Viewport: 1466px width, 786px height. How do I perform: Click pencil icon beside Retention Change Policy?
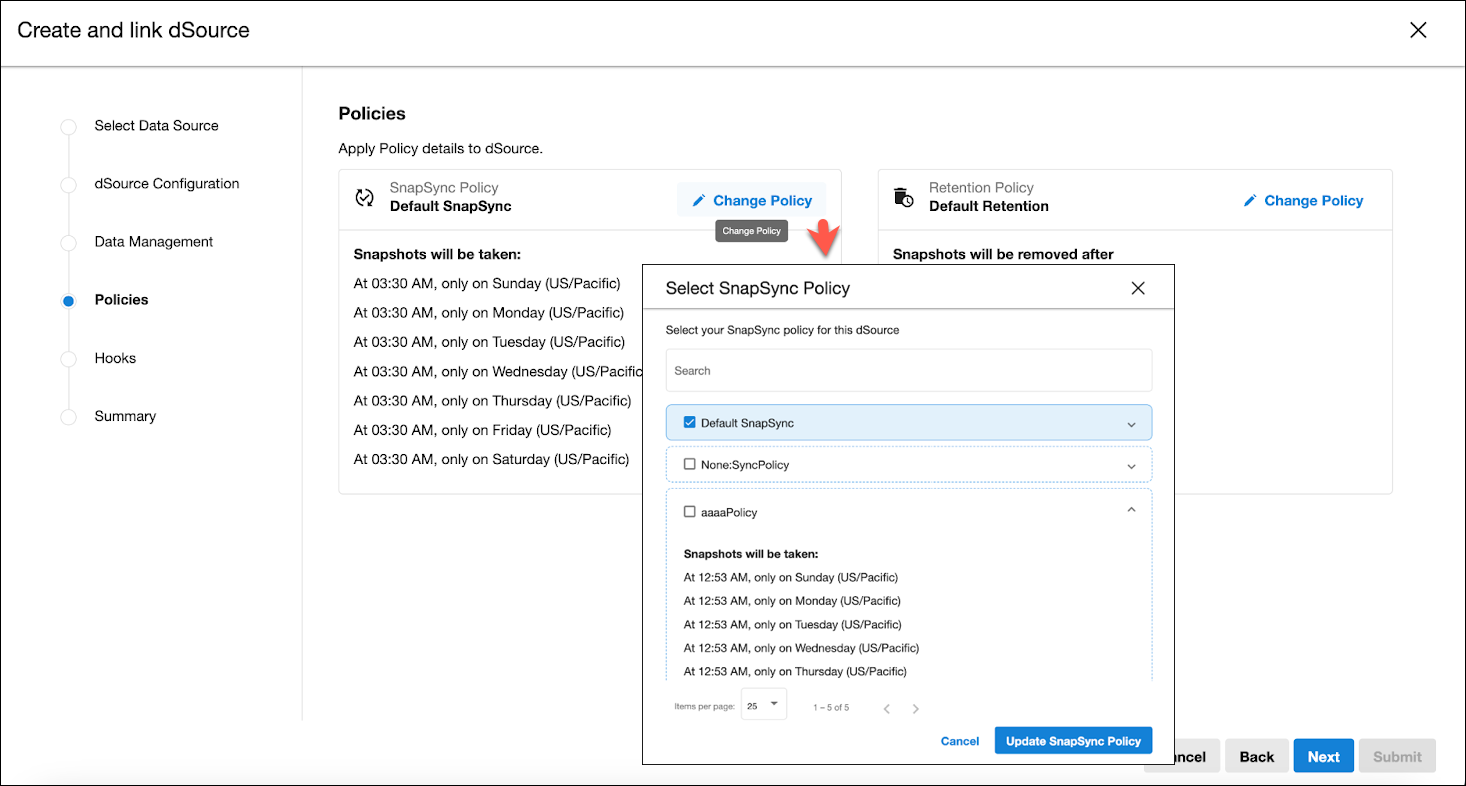[x=1250, y=201]
